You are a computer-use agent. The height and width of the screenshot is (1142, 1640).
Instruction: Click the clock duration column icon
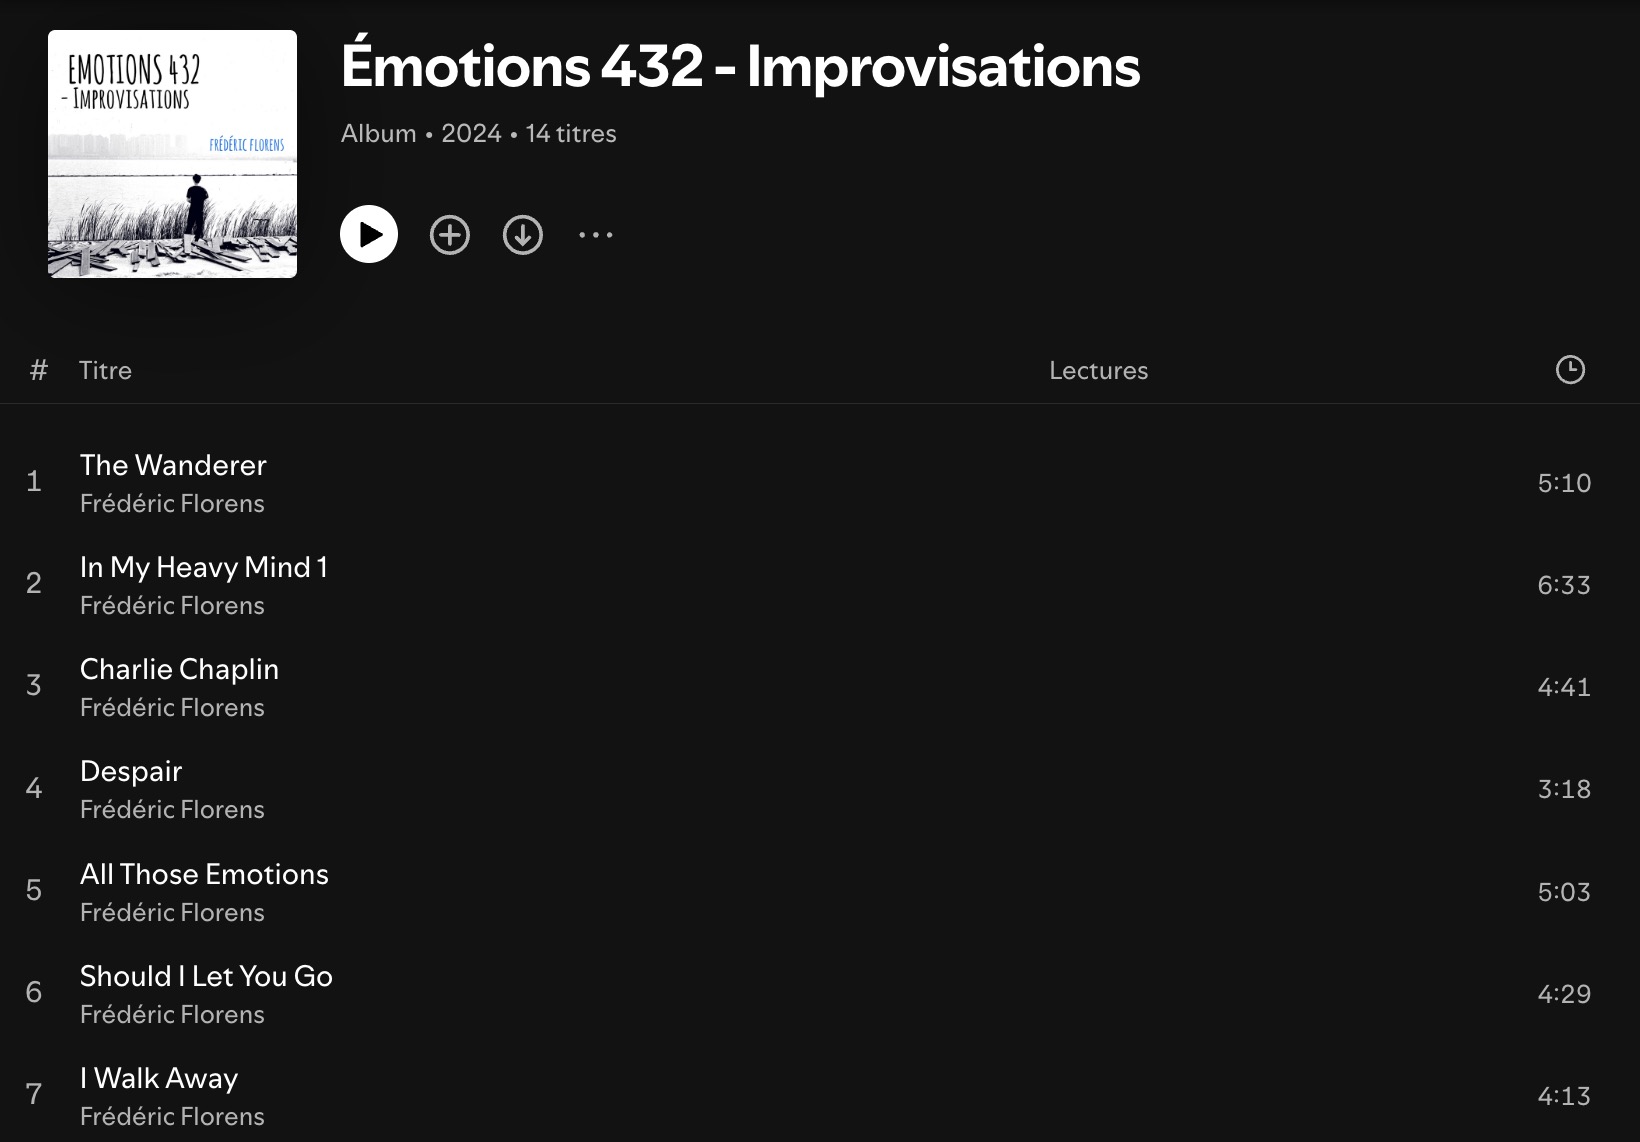coord(1570,370)
